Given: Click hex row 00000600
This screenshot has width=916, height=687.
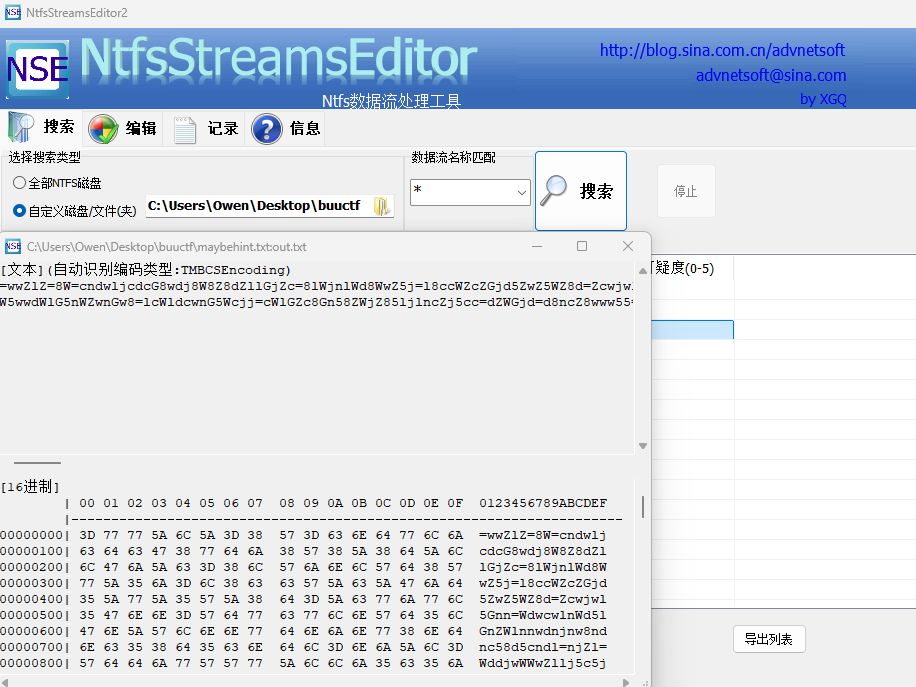Looking at the screenshot, I should coord(303,632).
